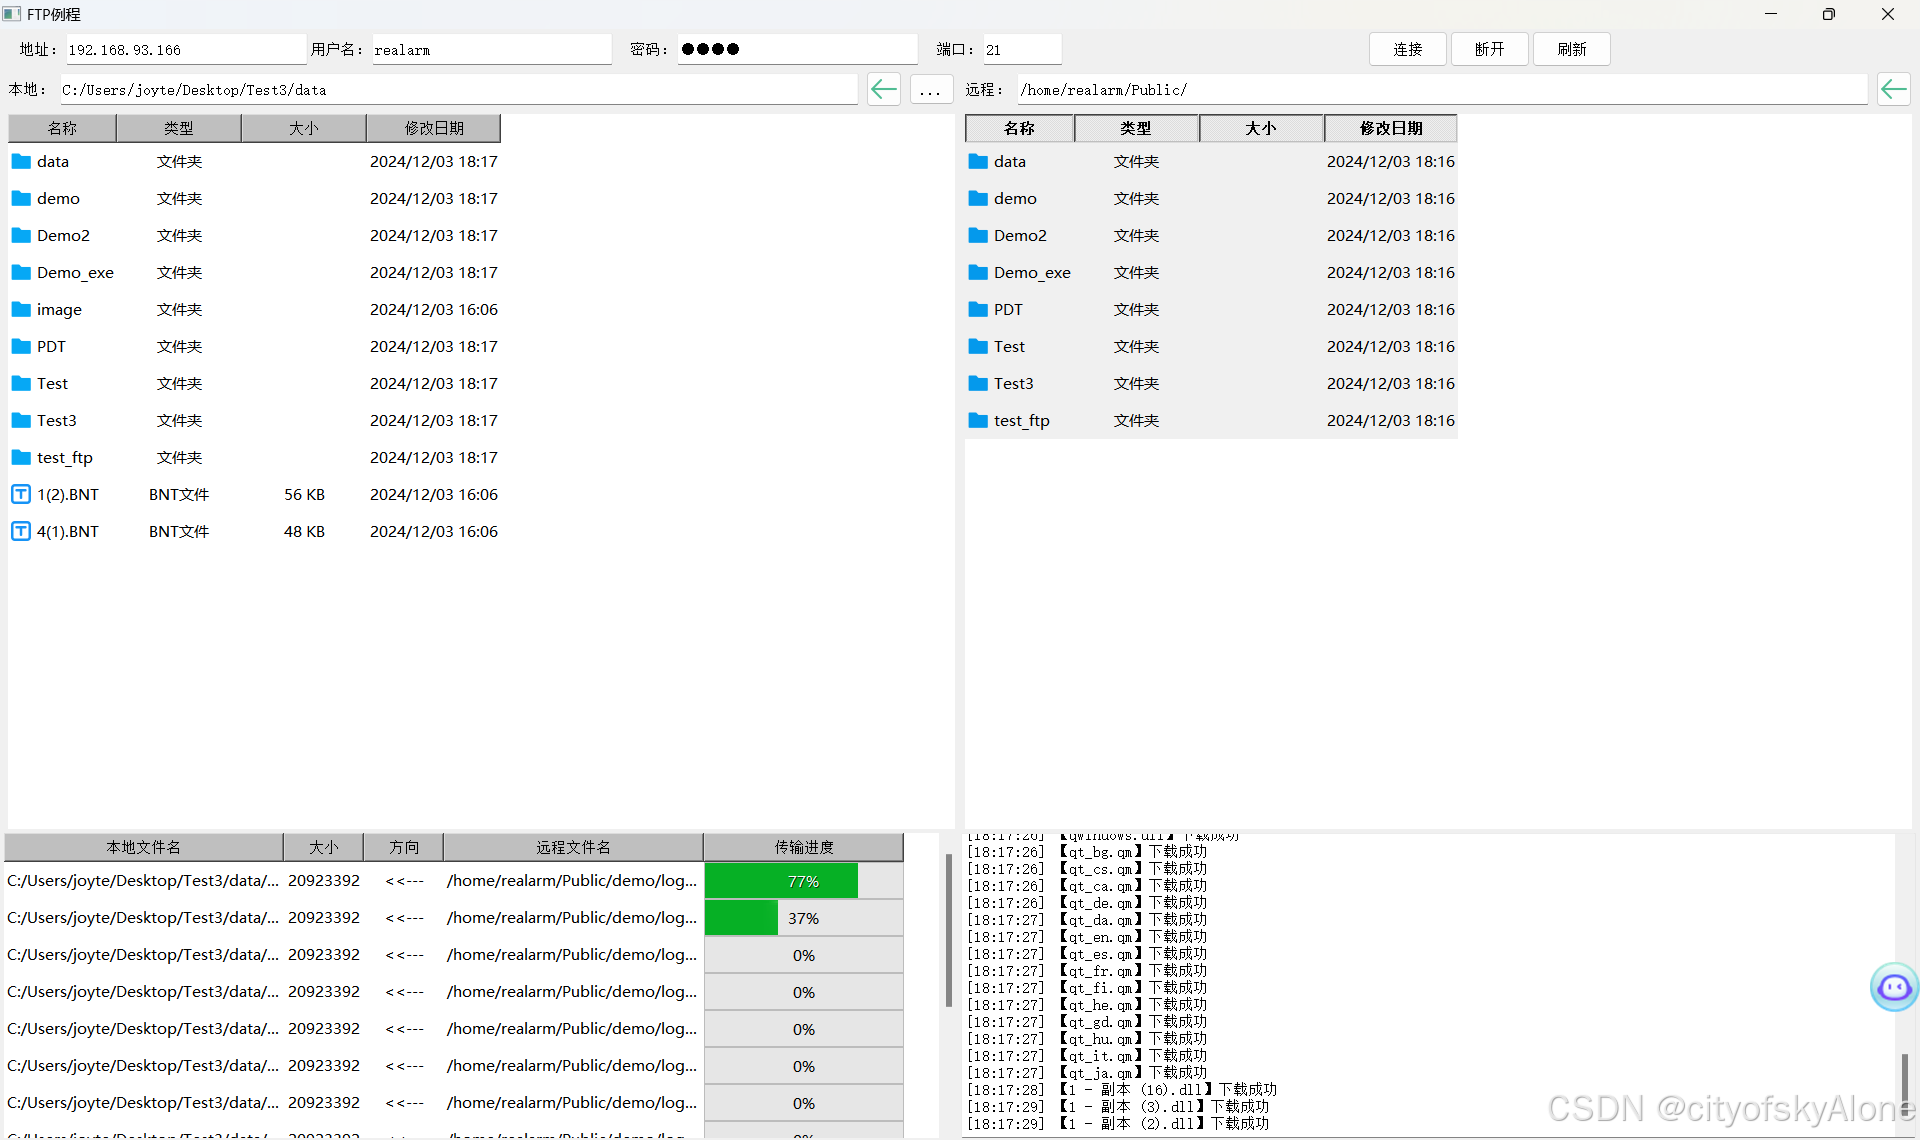Click the 传输进度 column header

803,847
